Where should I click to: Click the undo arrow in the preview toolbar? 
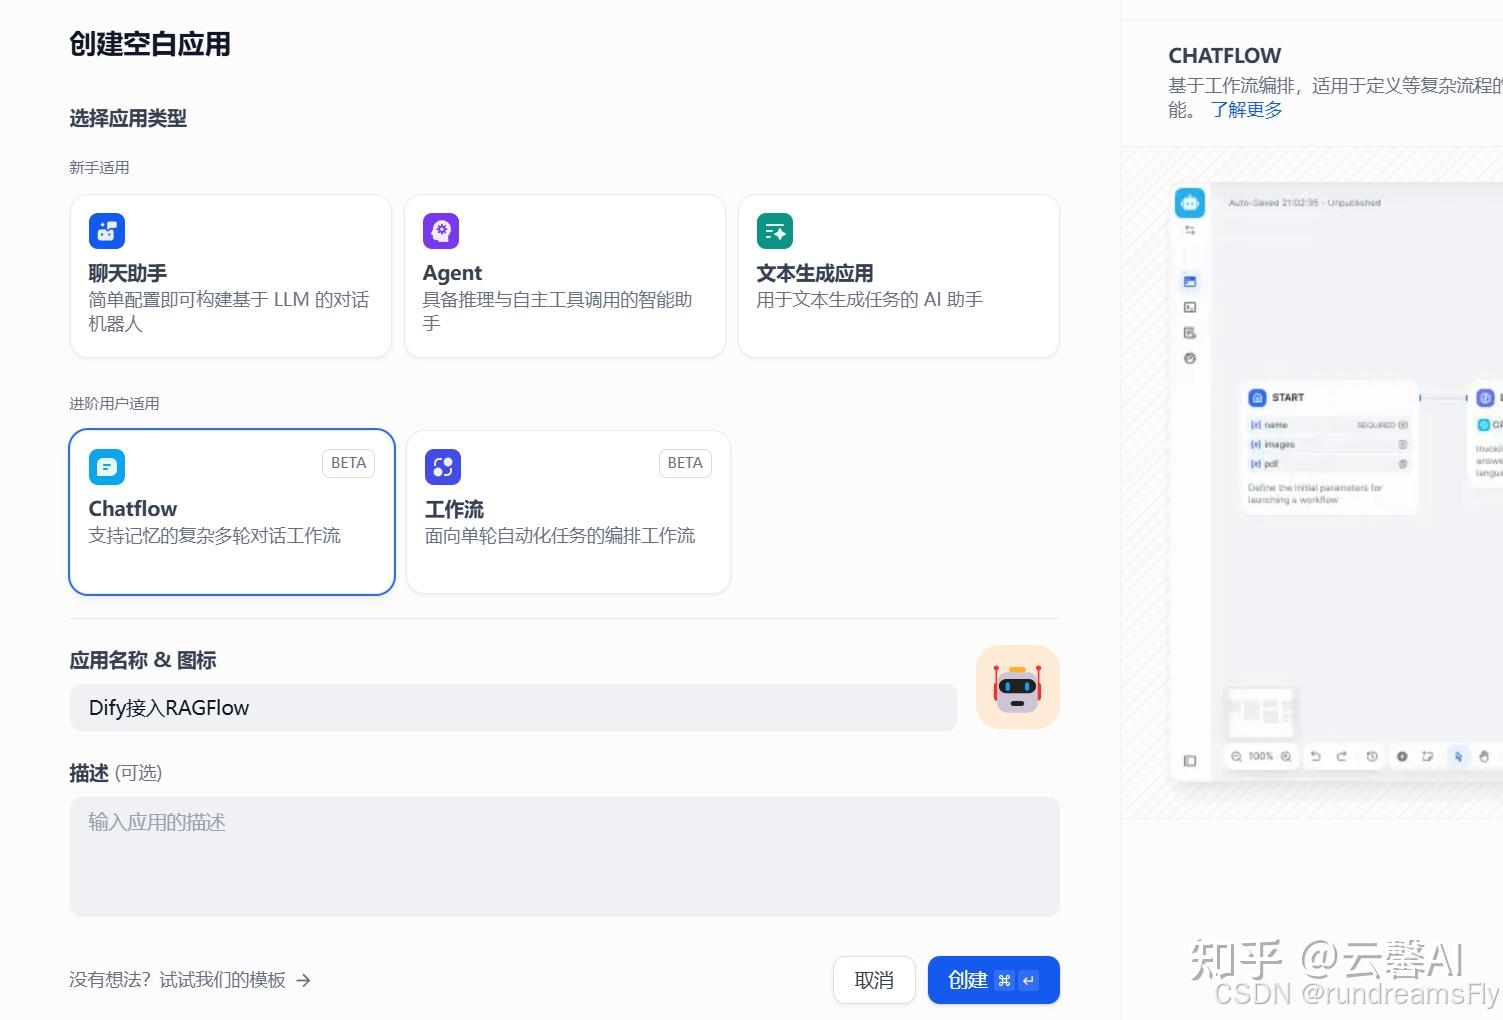pos(1317,757)
